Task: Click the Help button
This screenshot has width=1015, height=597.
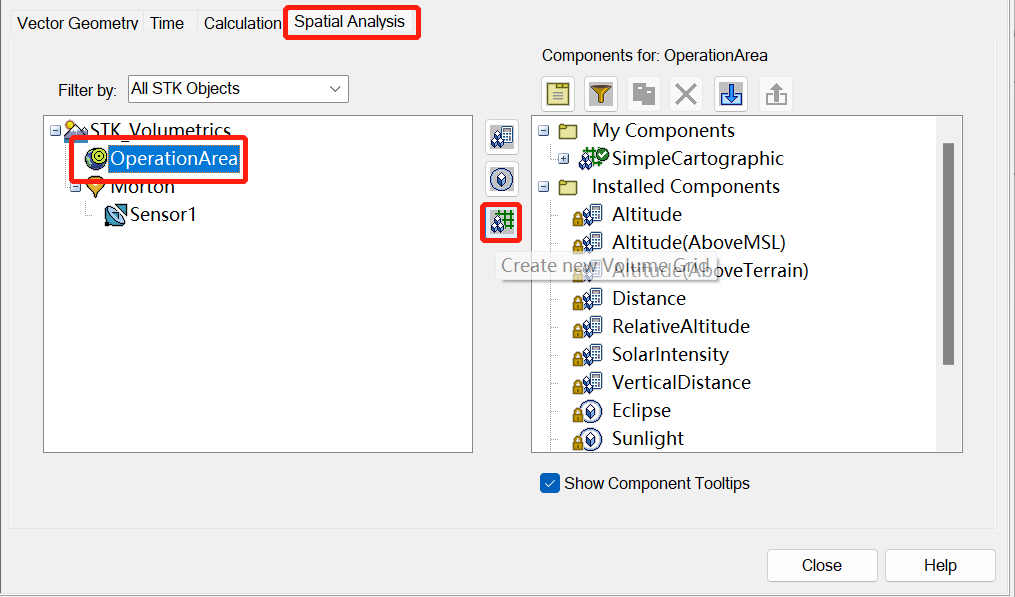Action: 940,565
